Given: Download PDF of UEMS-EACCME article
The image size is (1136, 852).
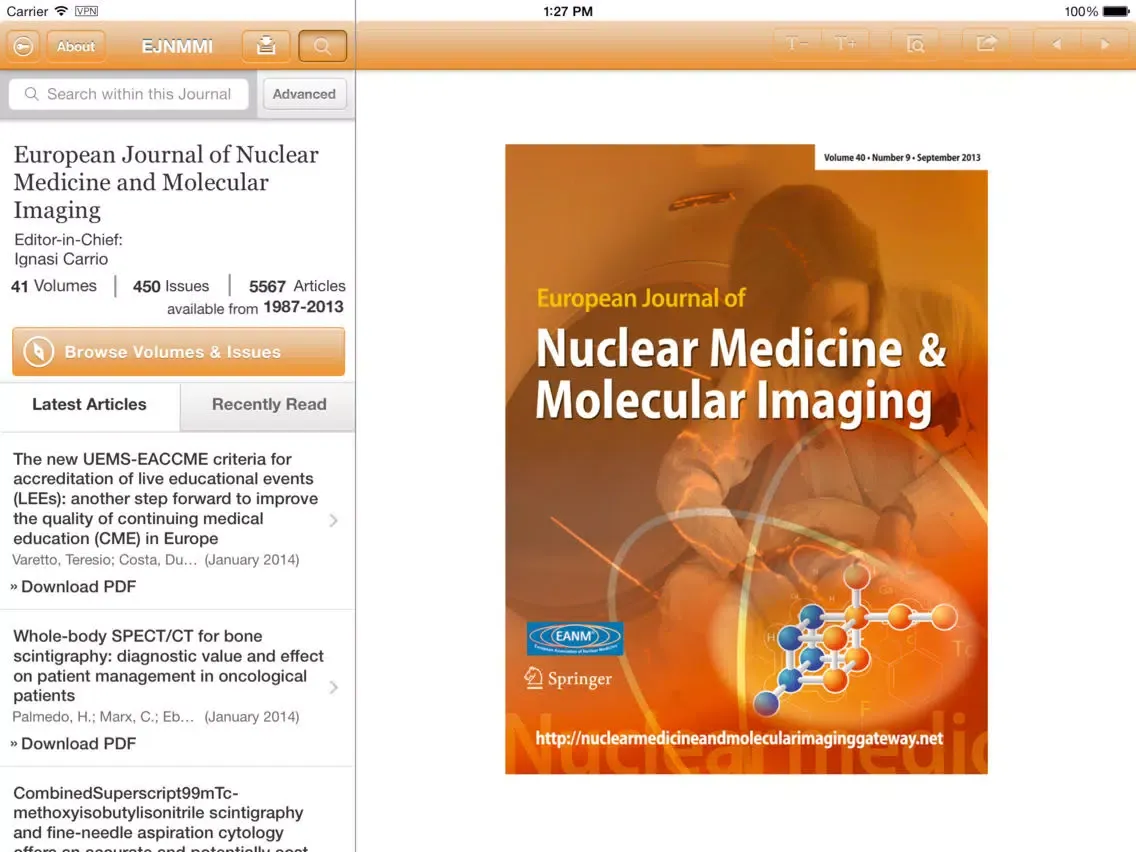Looking at the screenshot, I should tap(77, 587).
